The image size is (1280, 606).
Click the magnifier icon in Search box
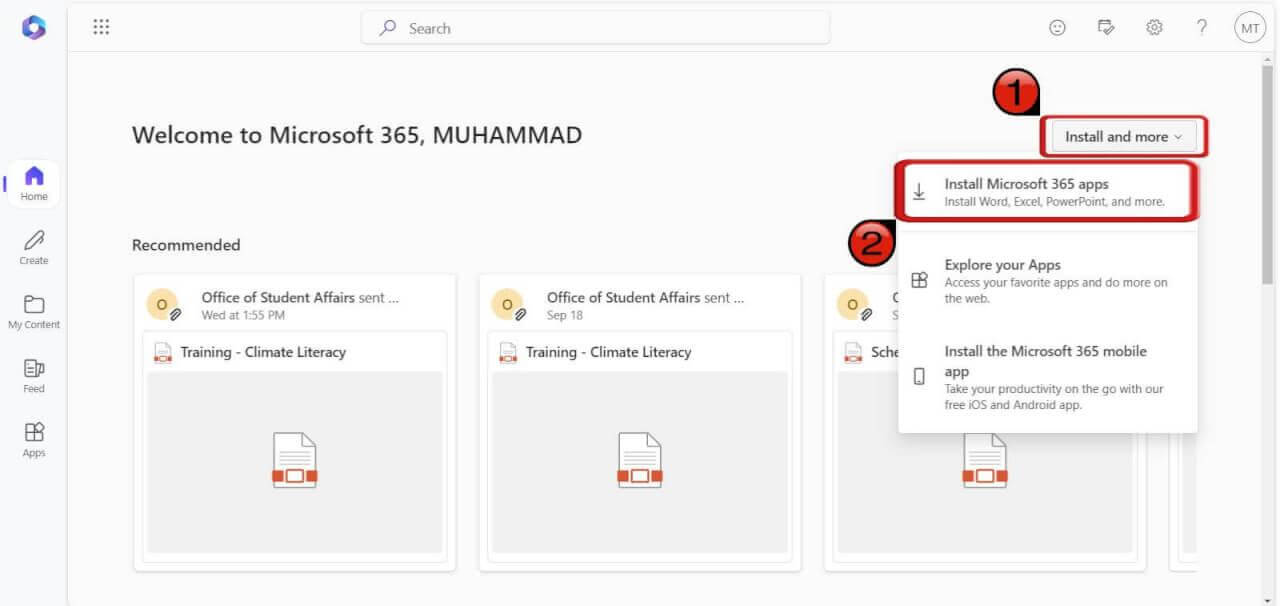click(388, 28)
